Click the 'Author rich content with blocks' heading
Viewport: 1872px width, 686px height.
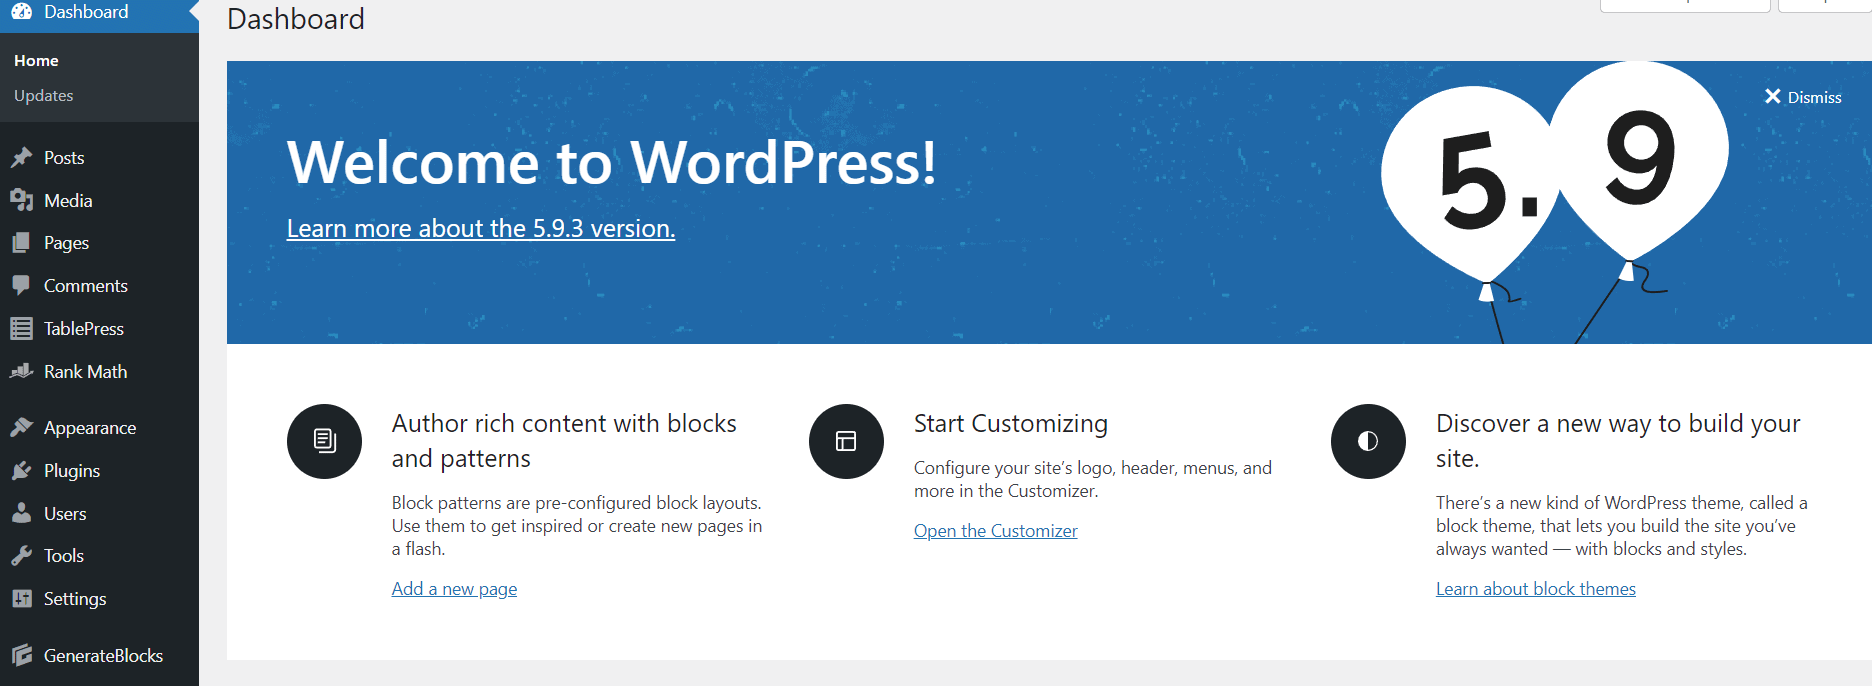tap(564, 441)
